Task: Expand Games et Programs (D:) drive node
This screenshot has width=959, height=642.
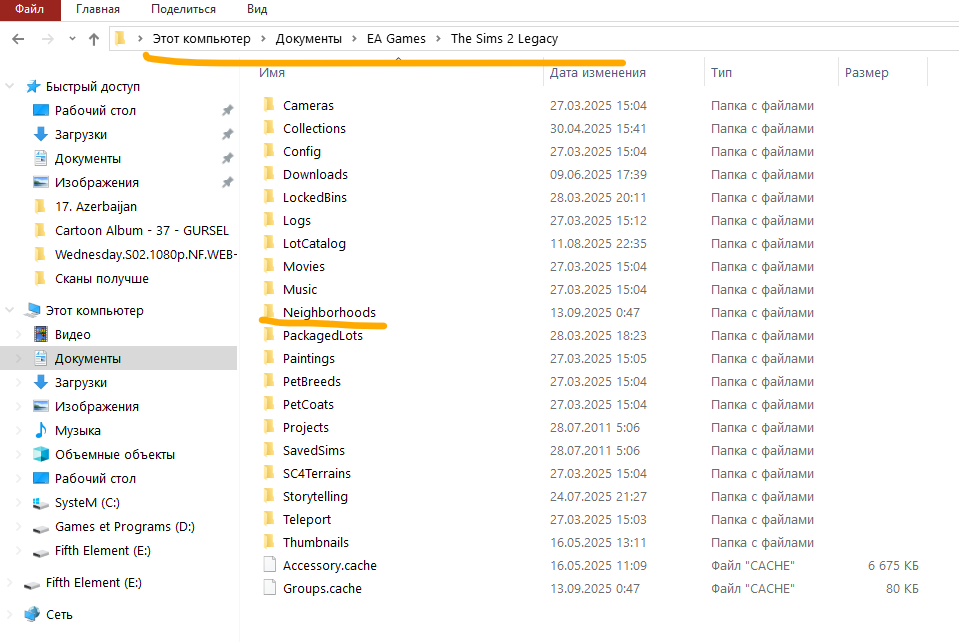Action: click(19, 526)
